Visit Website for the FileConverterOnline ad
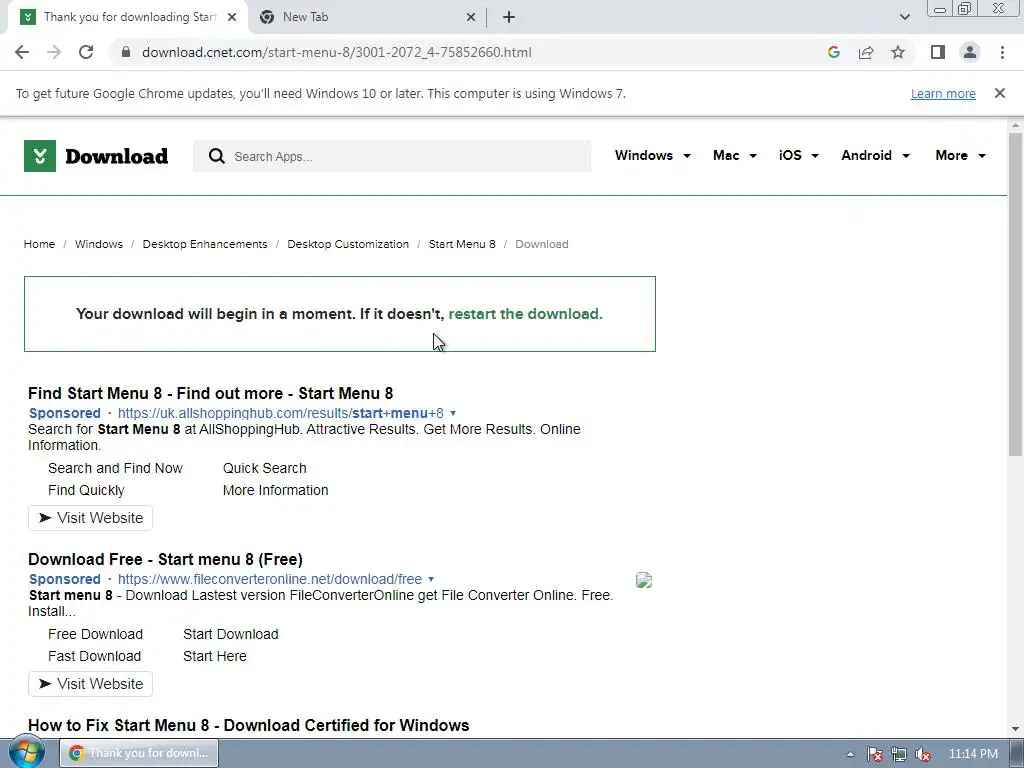Viewport: 1024px width, 768px height. click(x=90, y=684)
